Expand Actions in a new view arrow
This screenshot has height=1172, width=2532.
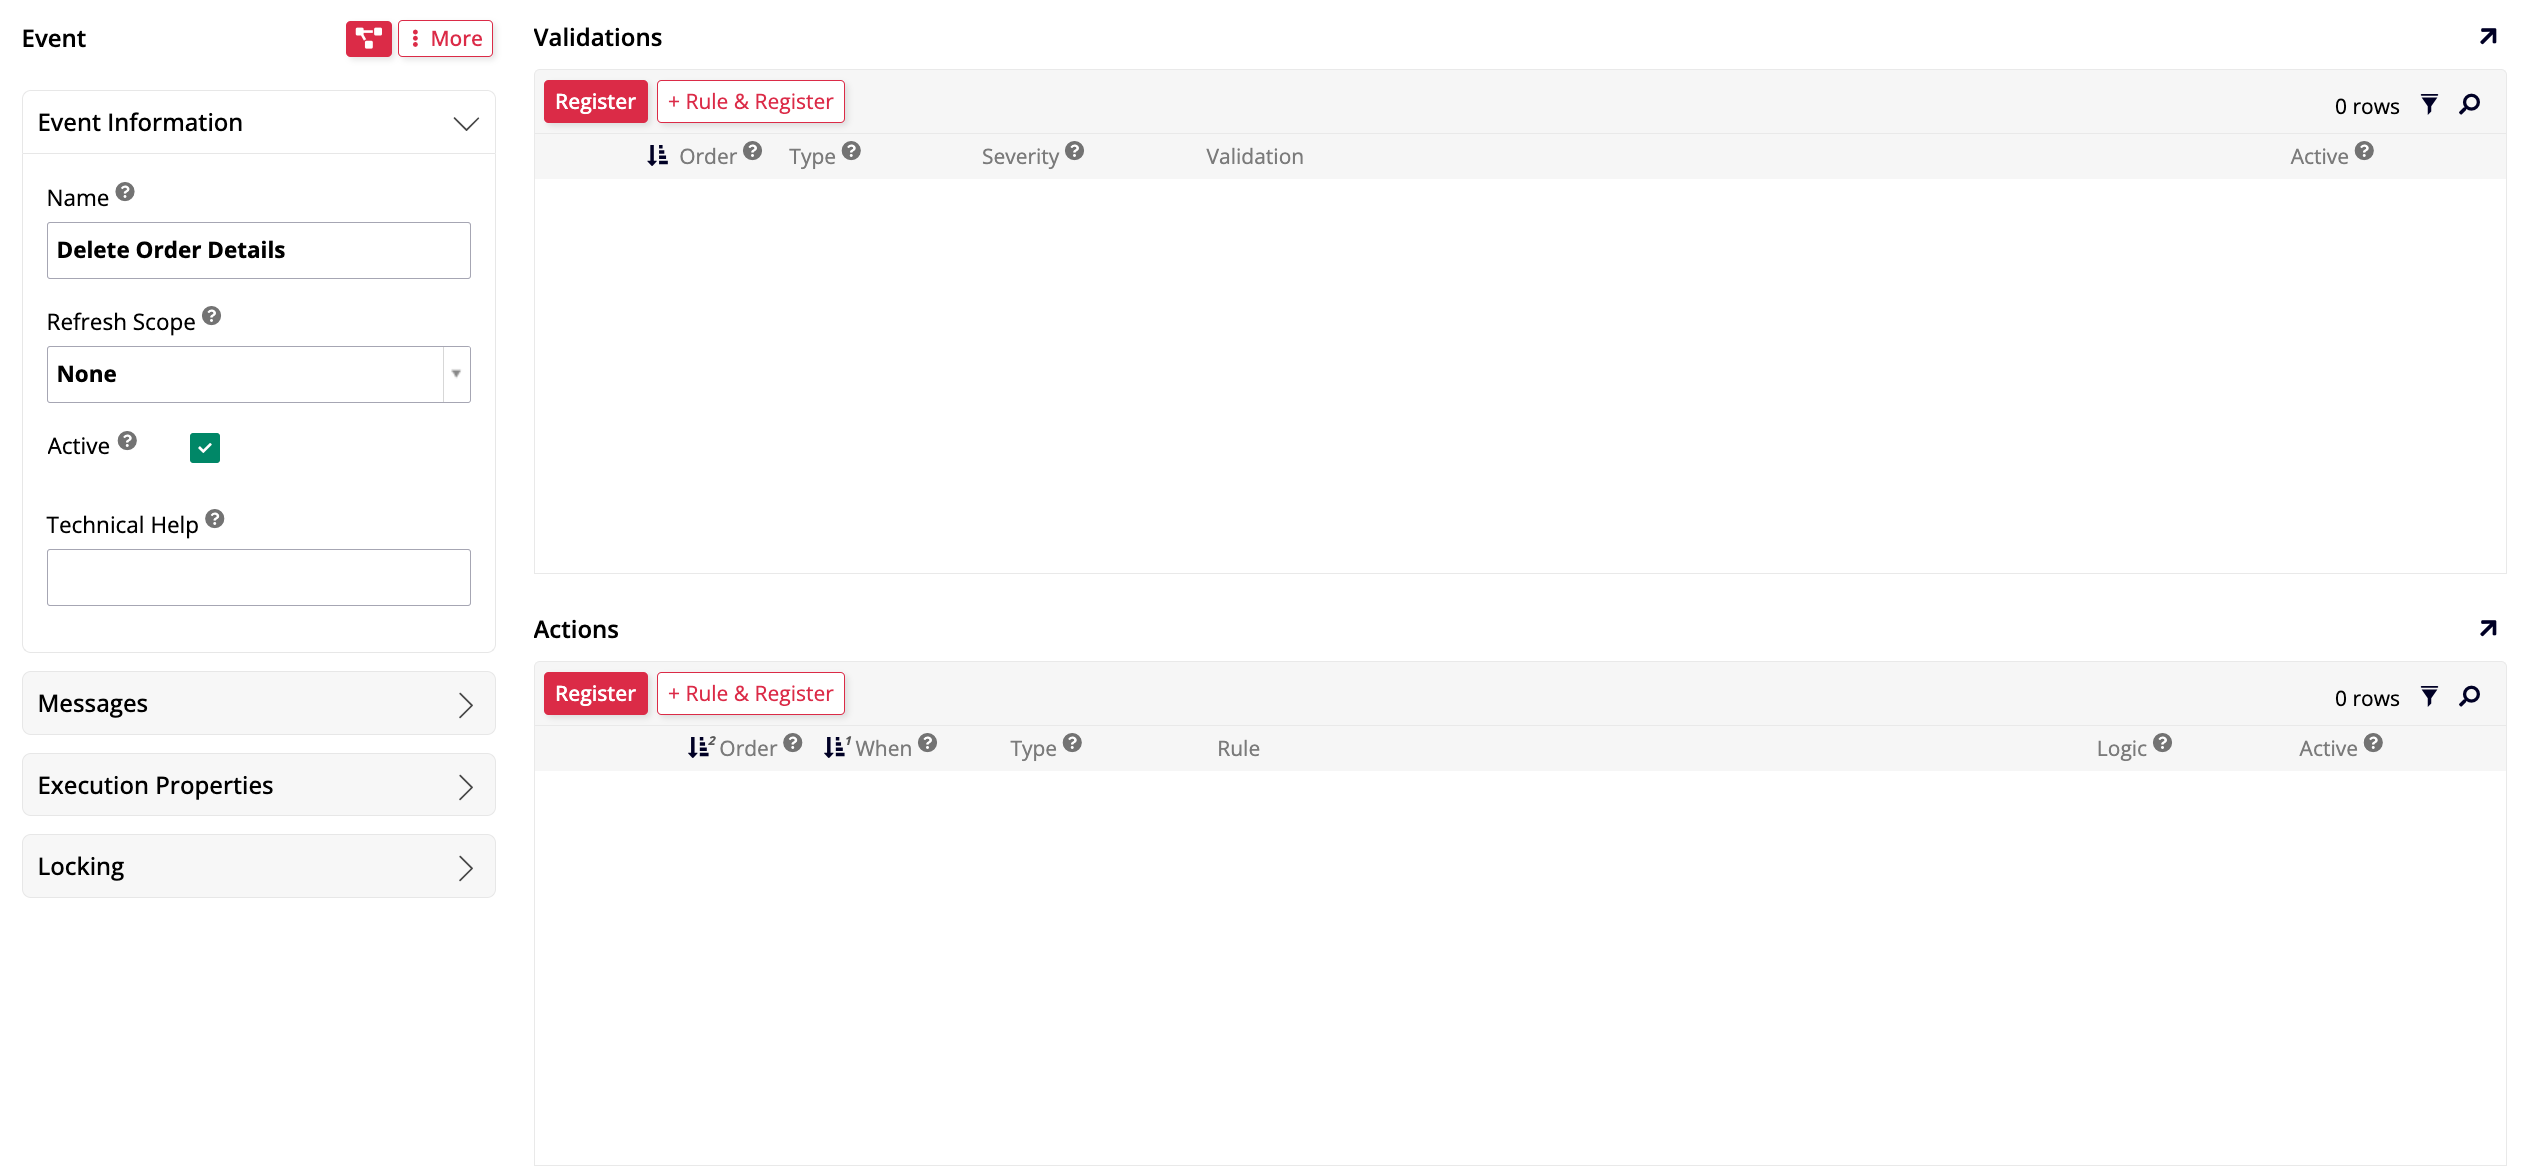[2487, 628]
